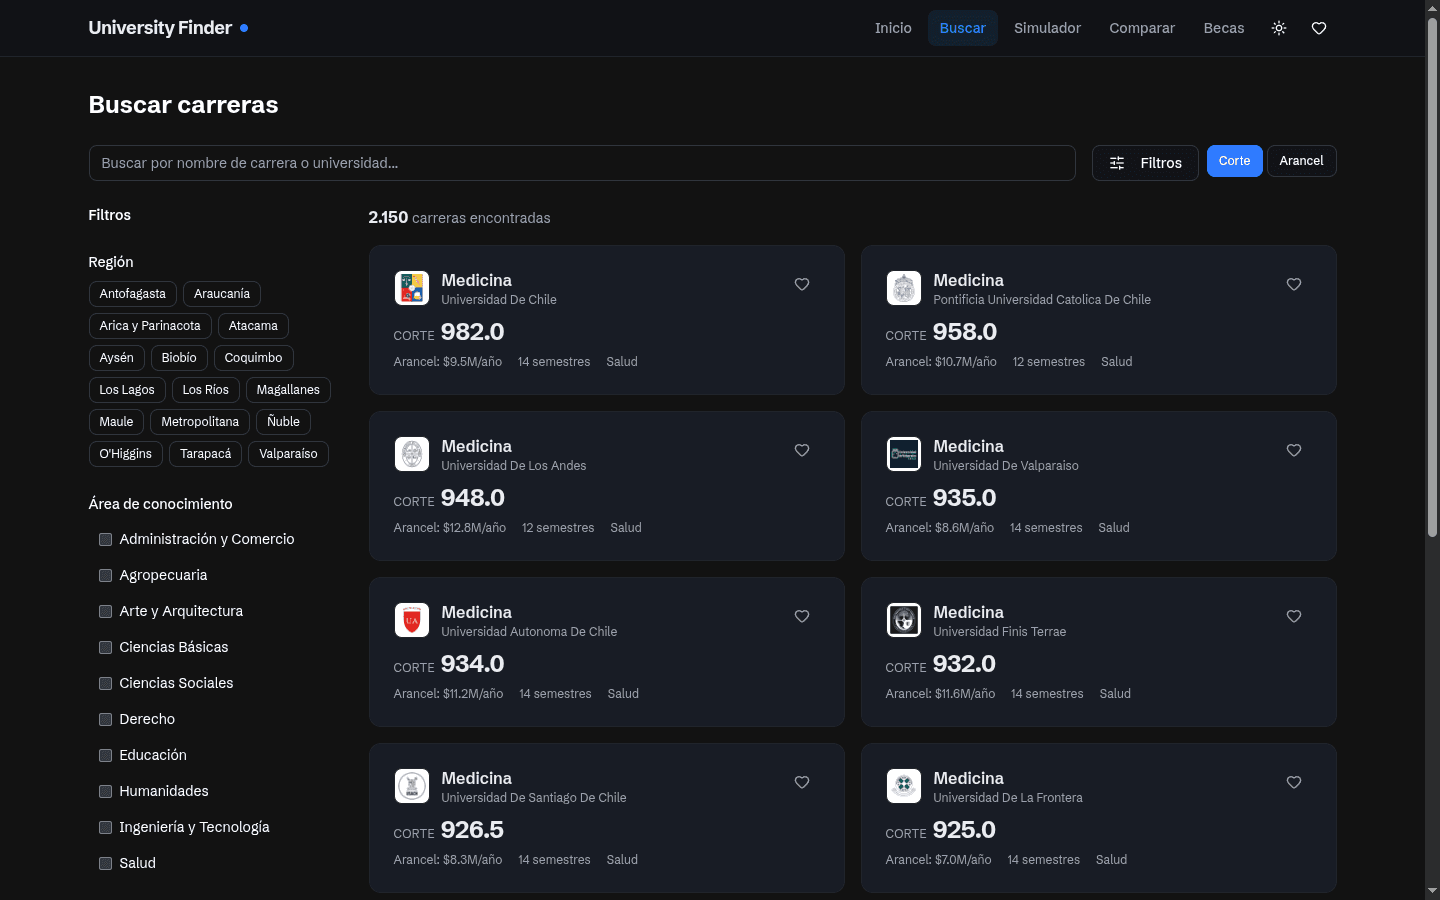Toggle the light/dark theme sun icon

[1279, 28]
